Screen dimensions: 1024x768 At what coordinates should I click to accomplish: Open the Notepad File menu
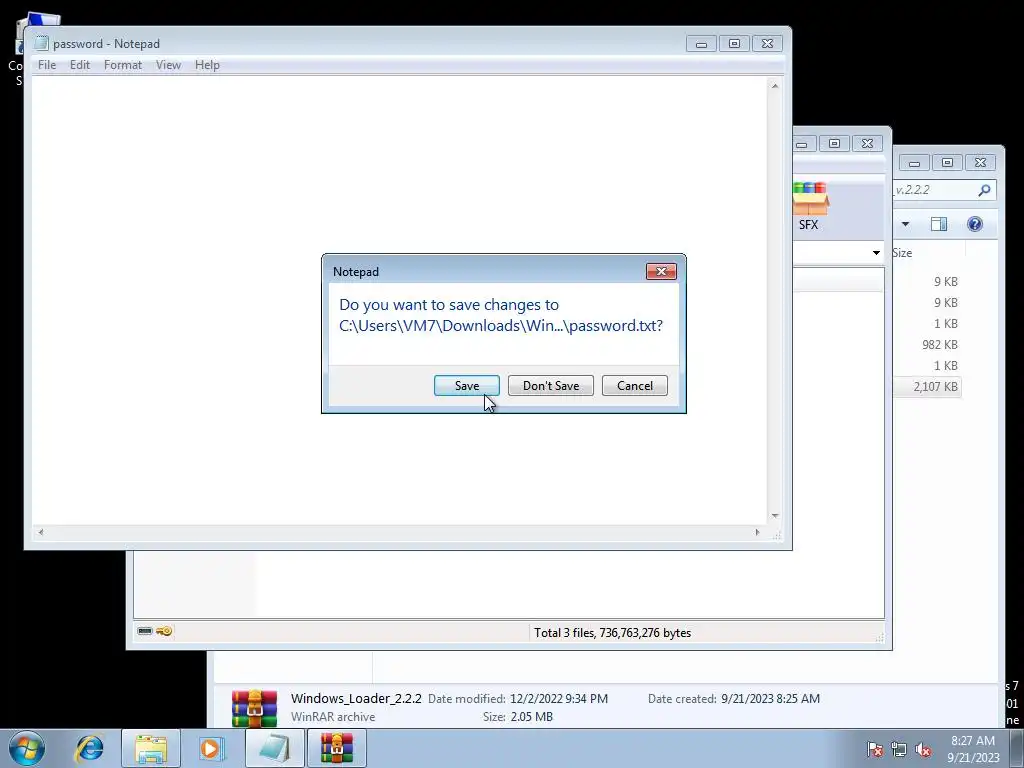pos(46,65)
